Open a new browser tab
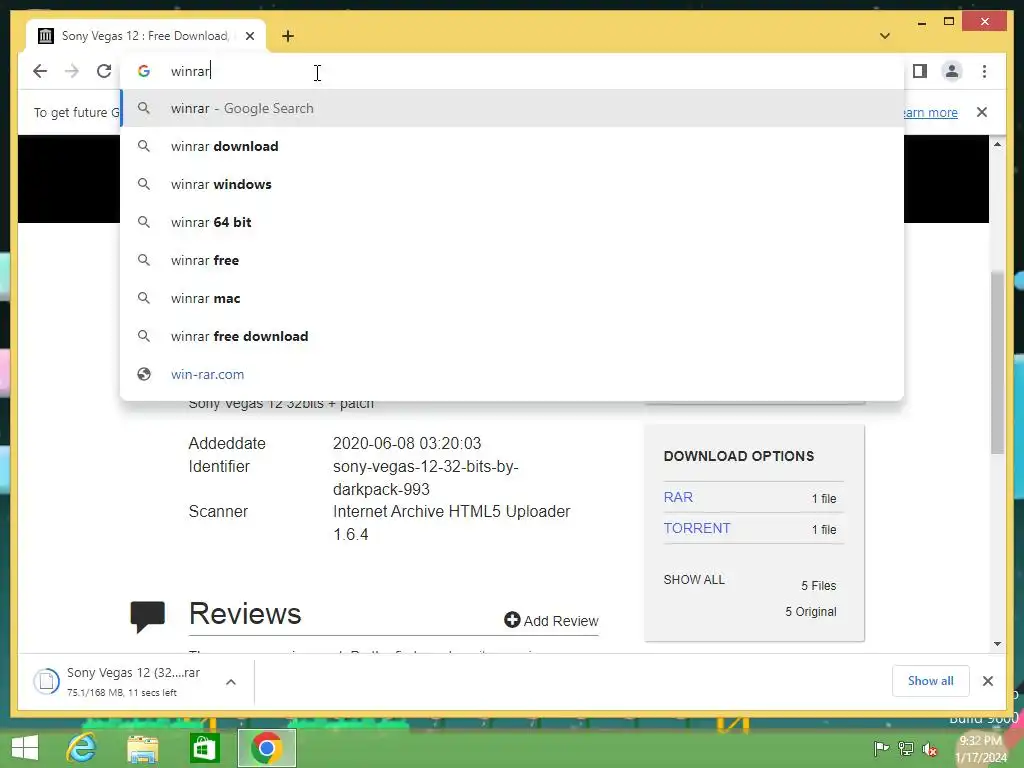Viewport: 1024px width, 768px height. (x=288, y=36)
